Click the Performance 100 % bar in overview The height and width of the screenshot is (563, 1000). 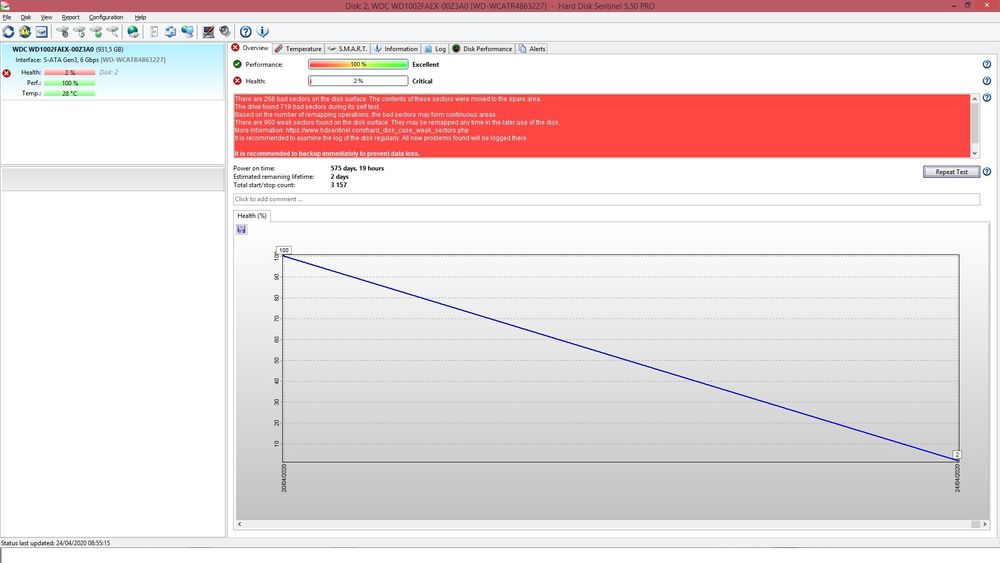point(358,64)
